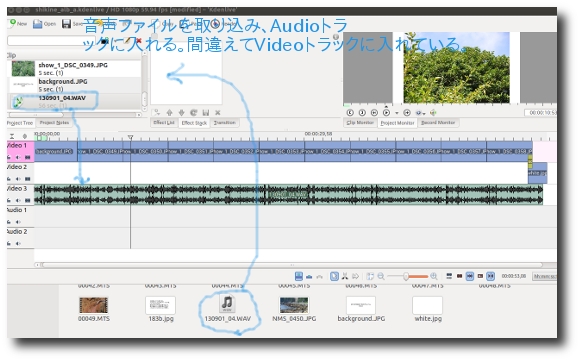Select normal edit mode icon in status bar
Image resolution: width=580 pixels, height=361 pixels.
[299, 276]
